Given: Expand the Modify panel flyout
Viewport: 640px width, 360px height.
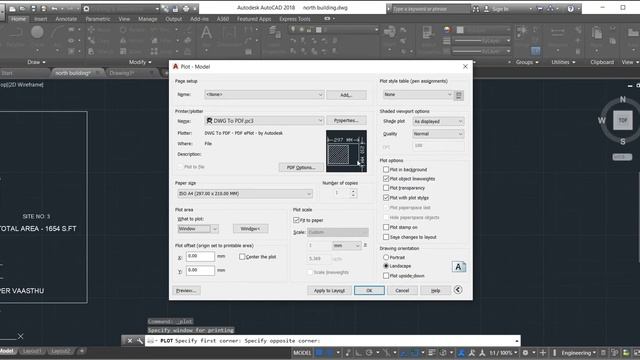Looking at the screenshot, I should 140,62.
